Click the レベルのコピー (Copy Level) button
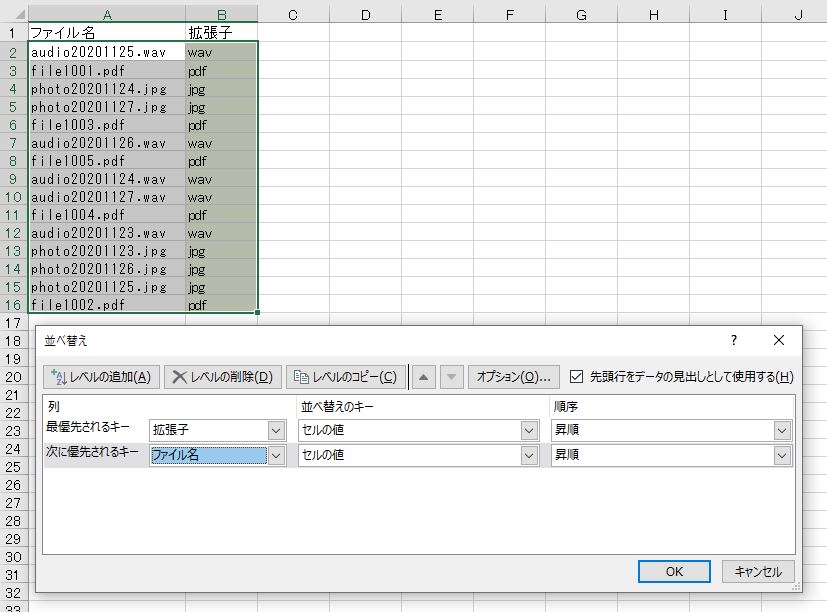The image size is (827, 612). click(x=346, y=377)
